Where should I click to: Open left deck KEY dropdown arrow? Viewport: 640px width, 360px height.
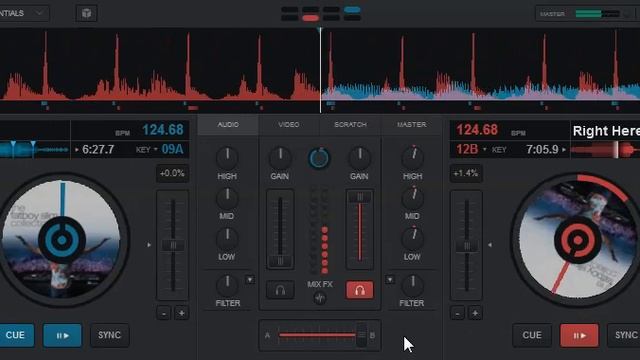(x=156, y=149)
